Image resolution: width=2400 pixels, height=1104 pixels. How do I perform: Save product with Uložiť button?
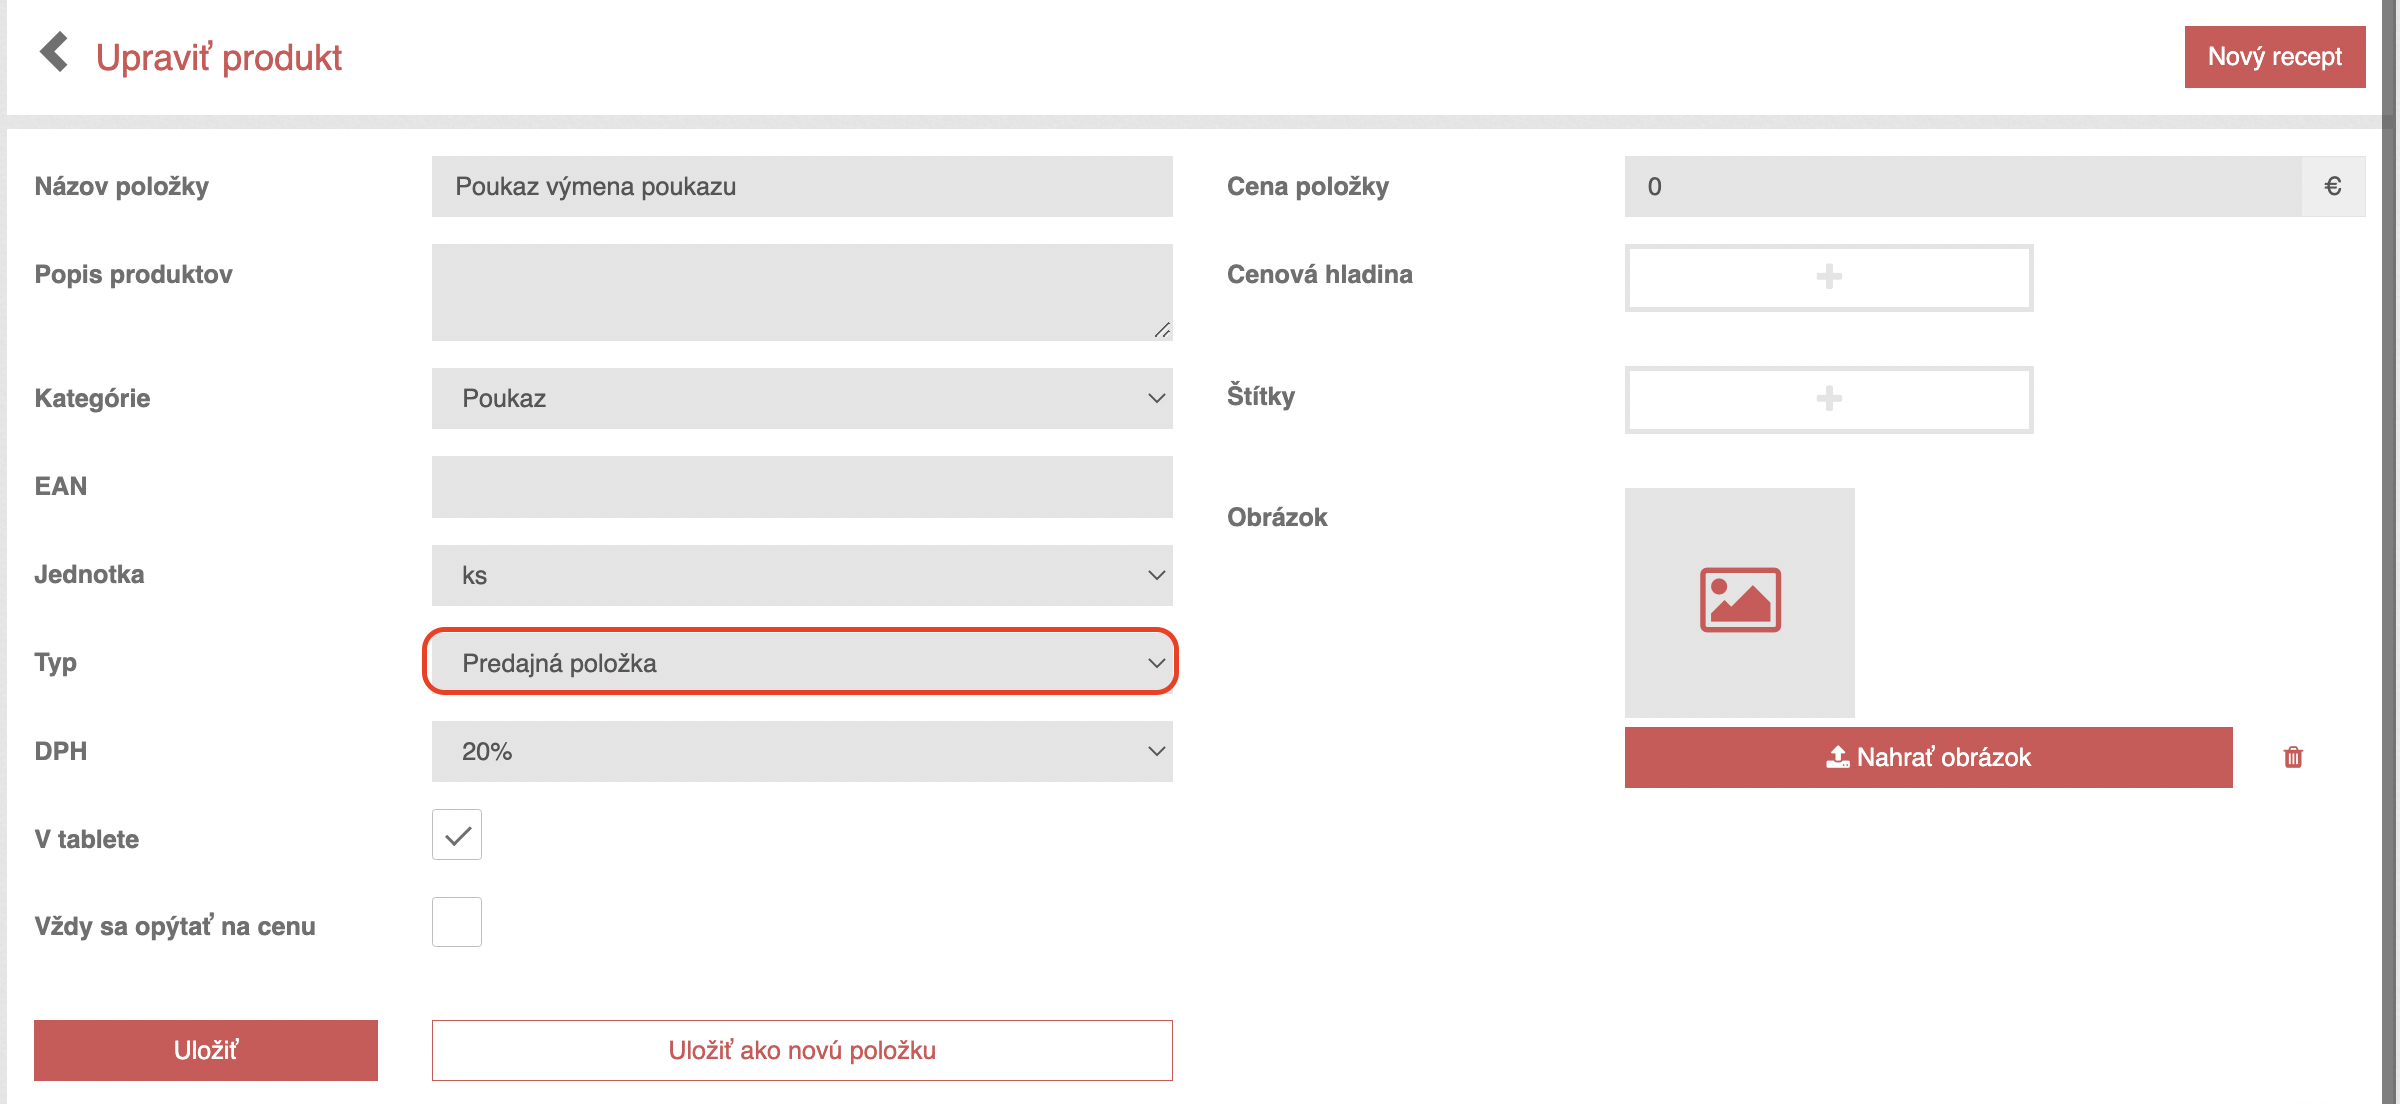(206, 1050)
